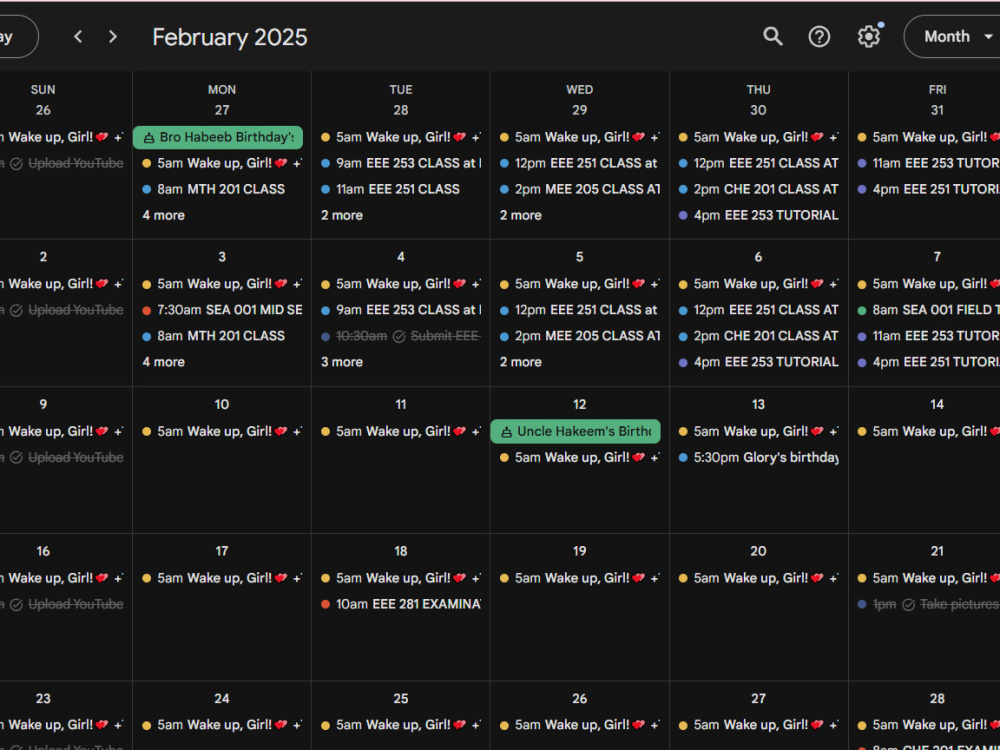Open 11am EEE 251 CLASS on Tuesday 28

(399, 189)
